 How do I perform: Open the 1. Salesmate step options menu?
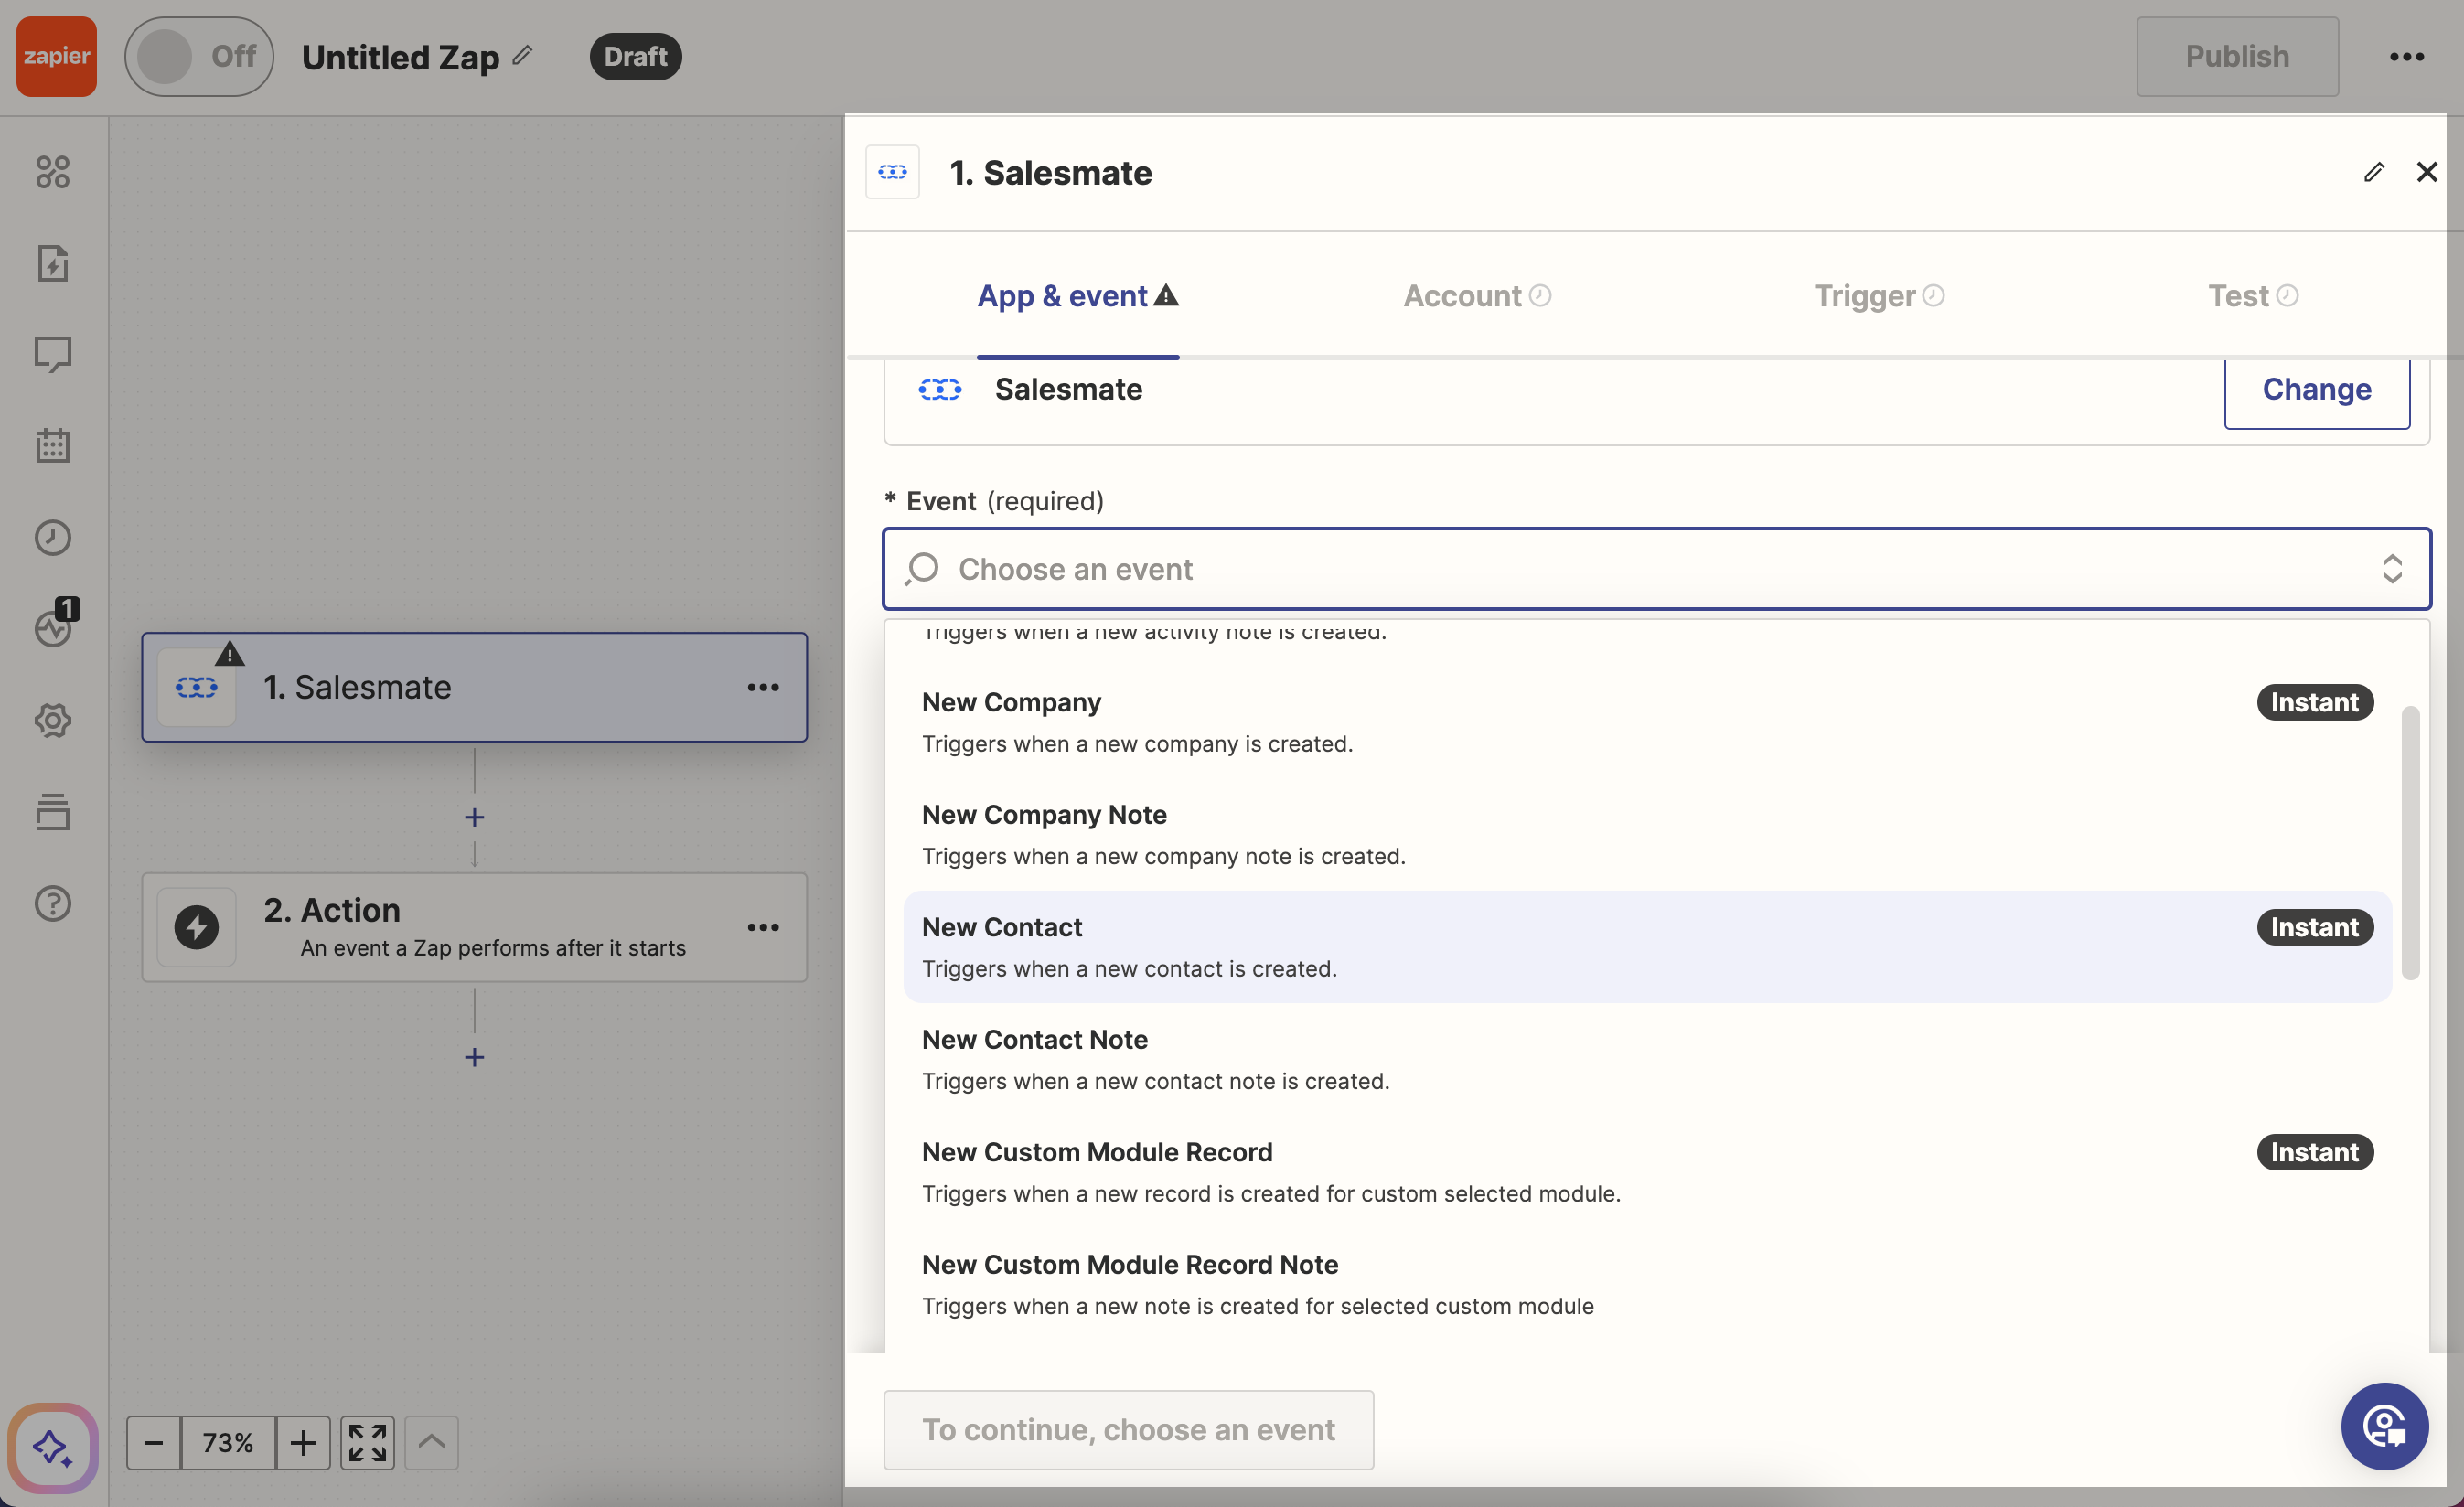[x=763, y=687]
